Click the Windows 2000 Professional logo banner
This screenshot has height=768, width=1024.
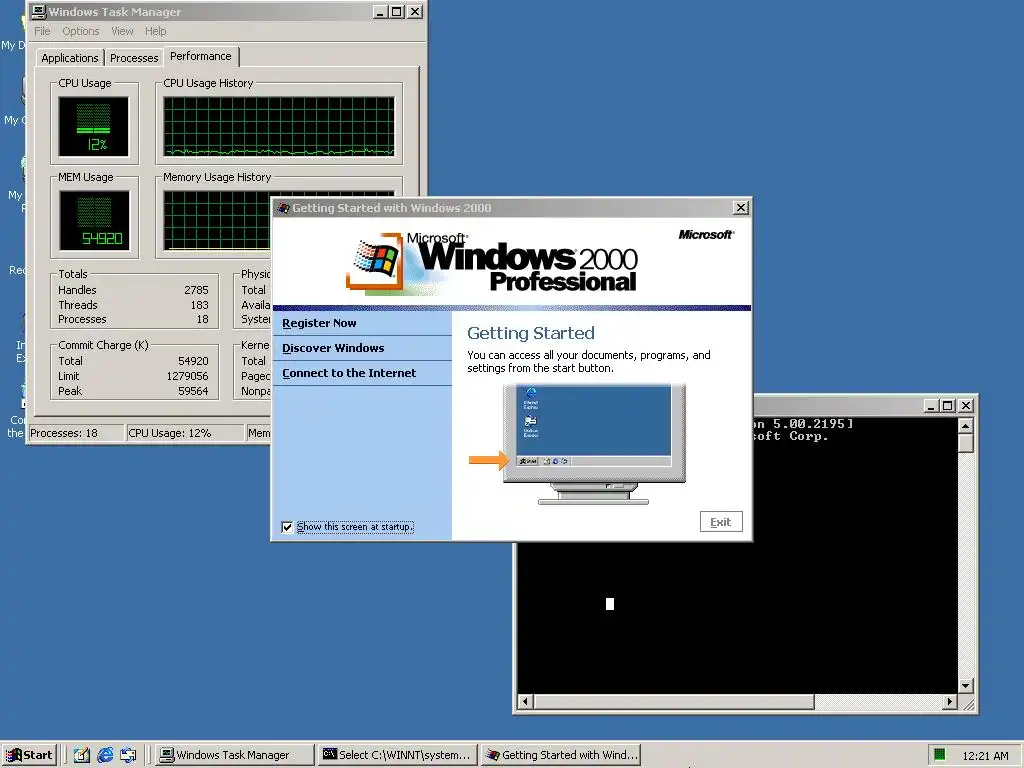click(x=492, y=262)
